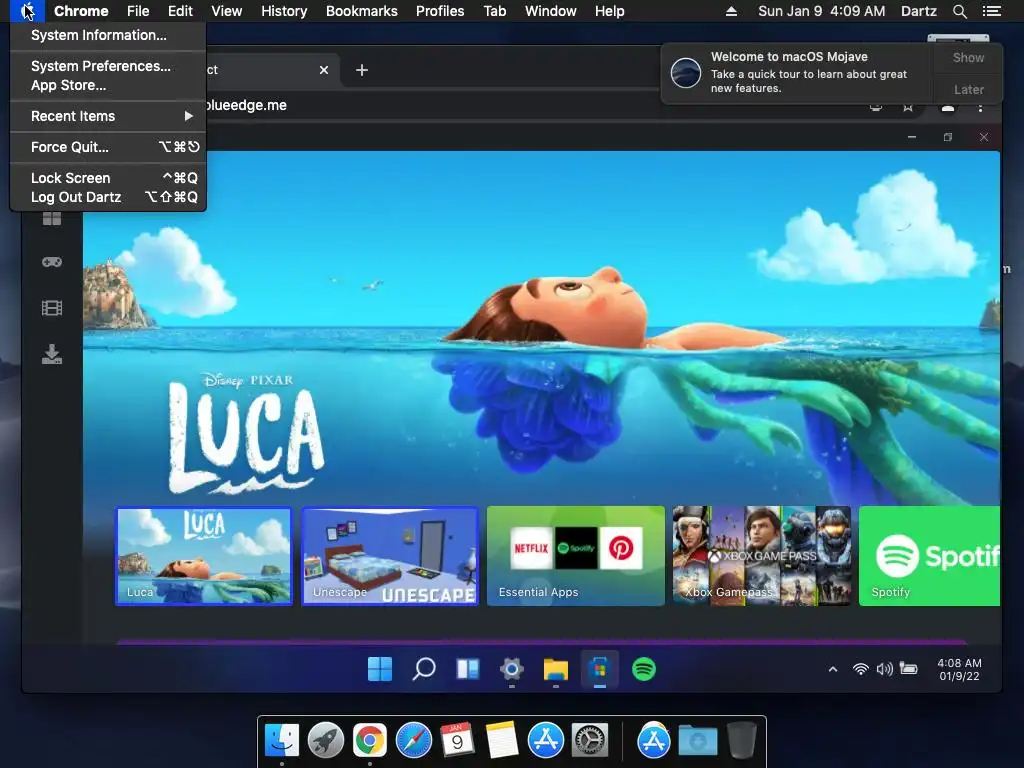Open Finder from the dock
This screenshot has height=768, width=1024.
point(282,740)
